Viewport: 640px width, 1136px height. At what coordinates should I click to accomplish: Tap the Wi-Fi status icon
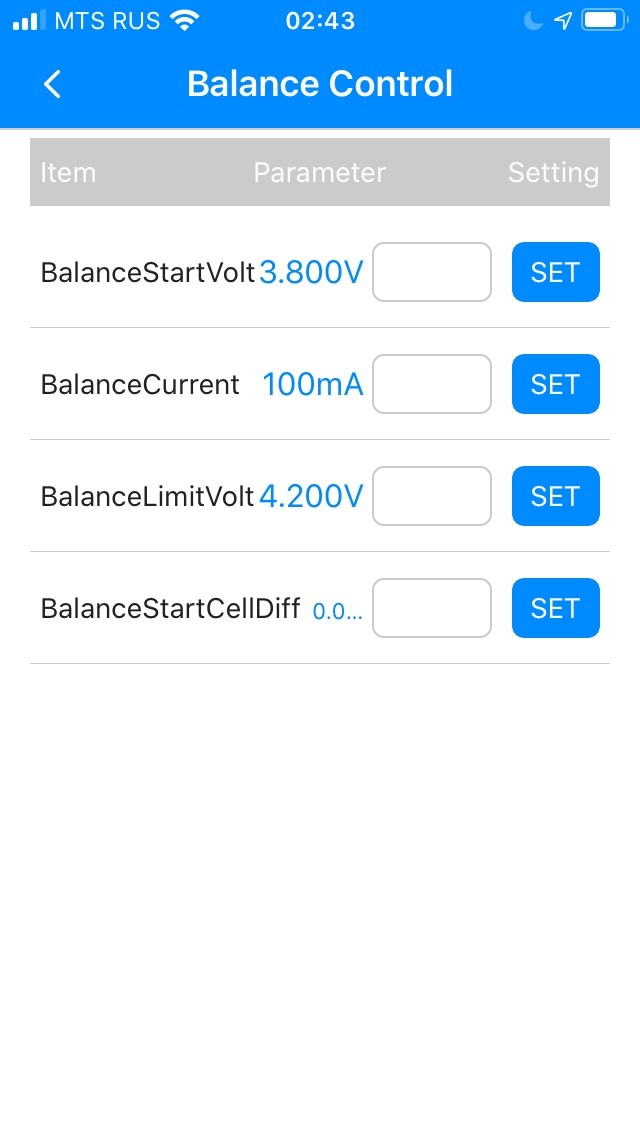click(x=185, y=21)
